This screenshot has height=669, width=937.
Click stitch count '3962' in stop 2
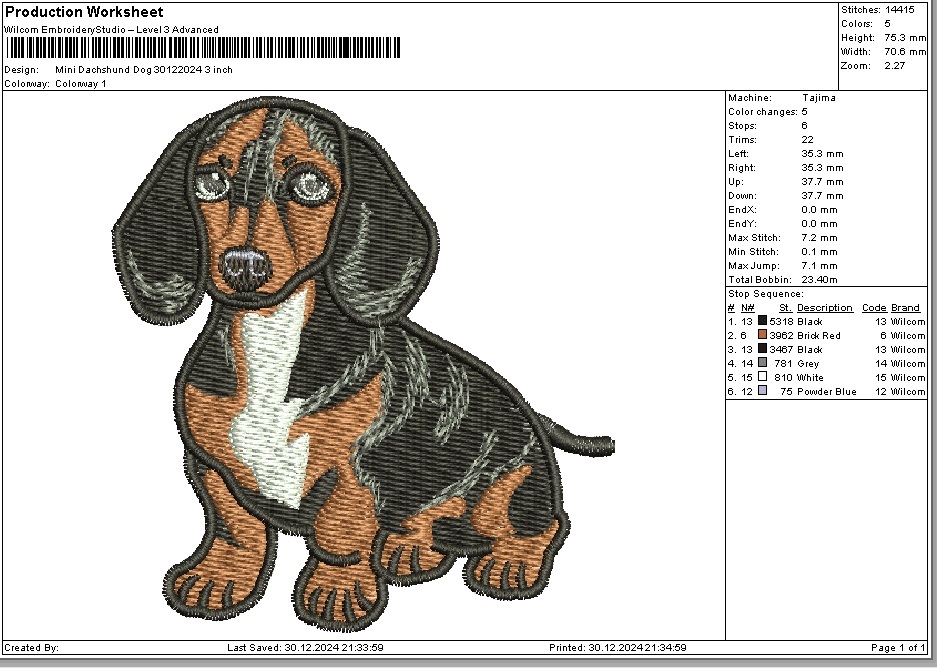(x=781, y=336)
